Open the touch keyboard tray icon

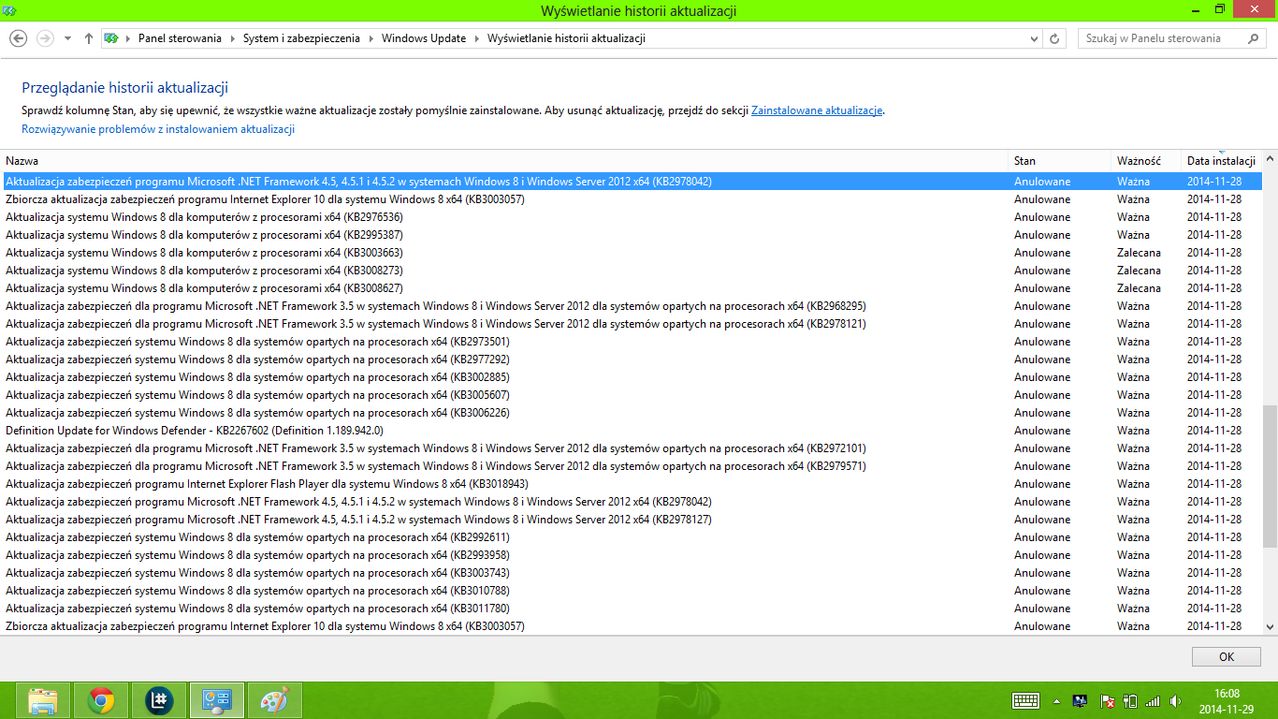1025,701
